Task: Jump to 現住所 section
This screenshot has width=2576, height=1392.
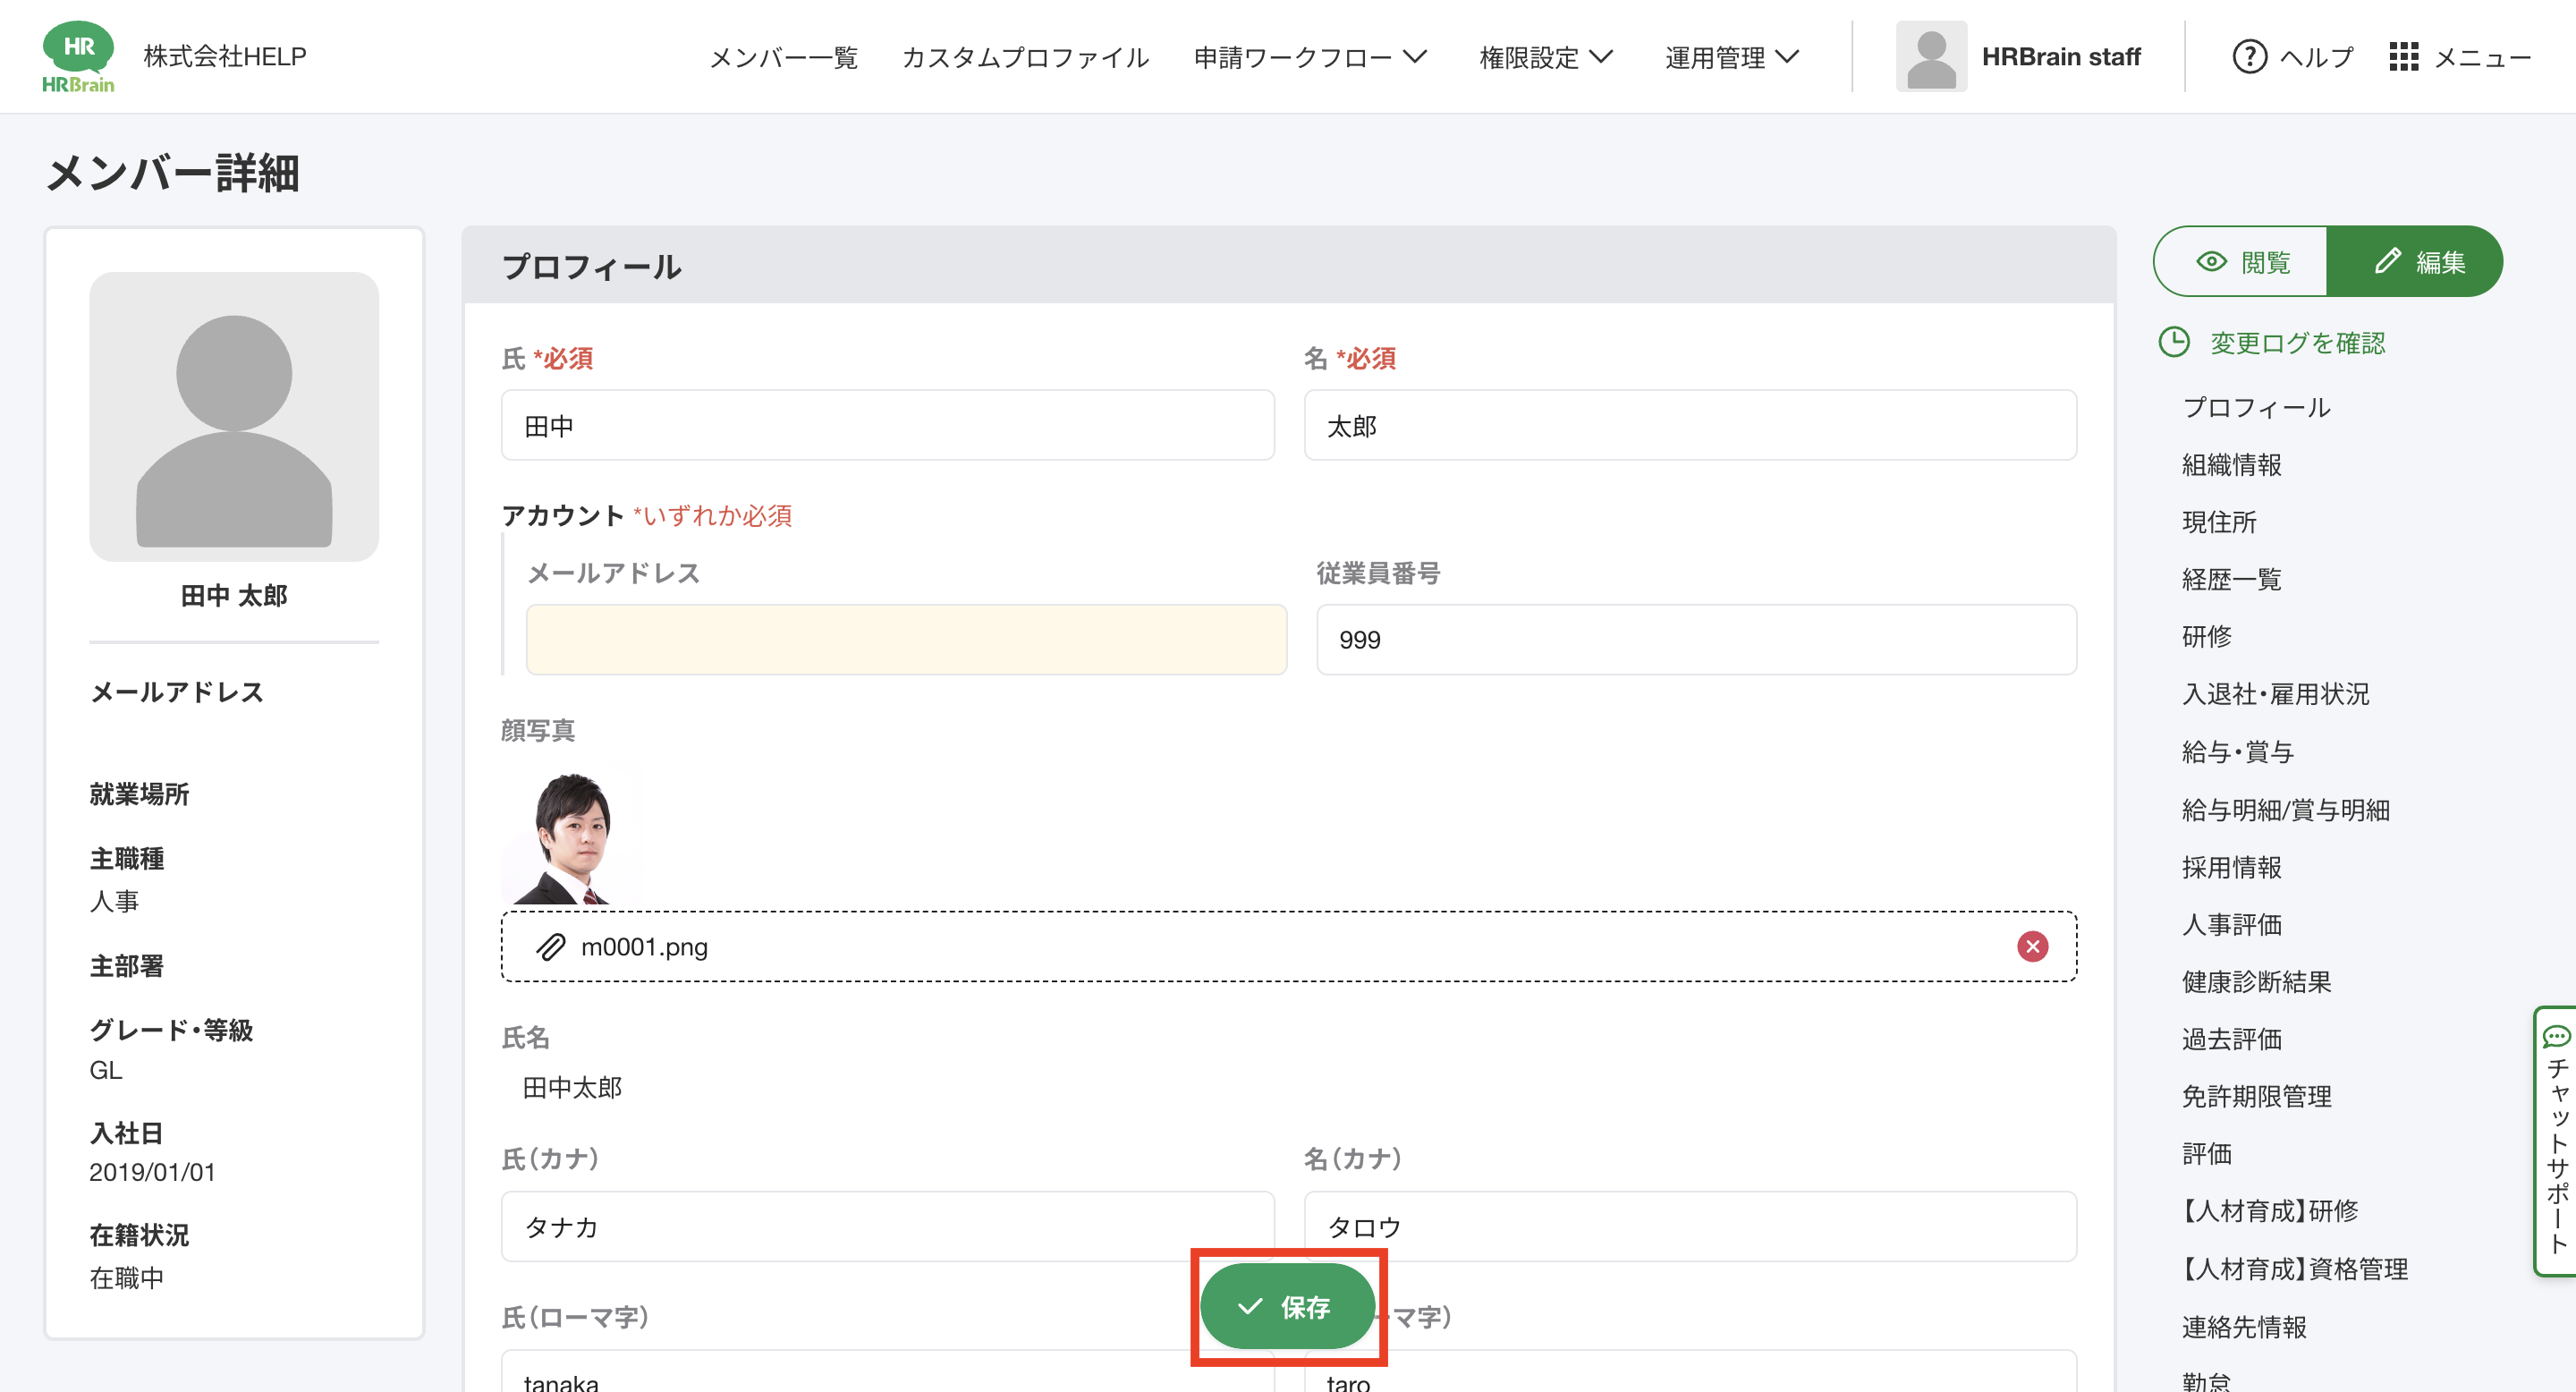Action: [2219, 521]
